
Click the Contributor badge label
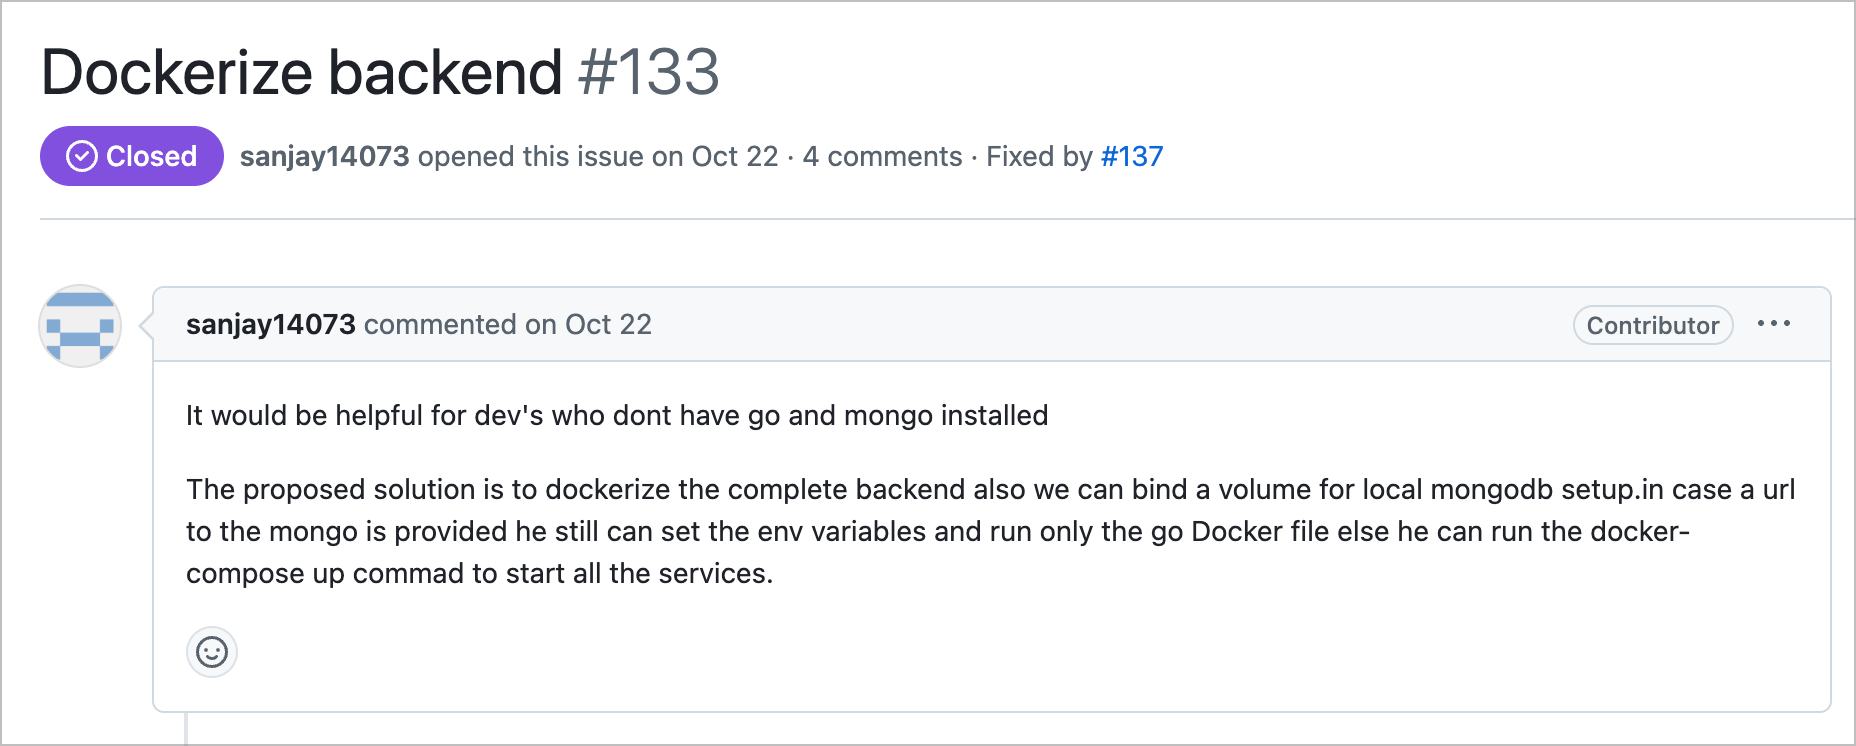(x=1652, y=325)
